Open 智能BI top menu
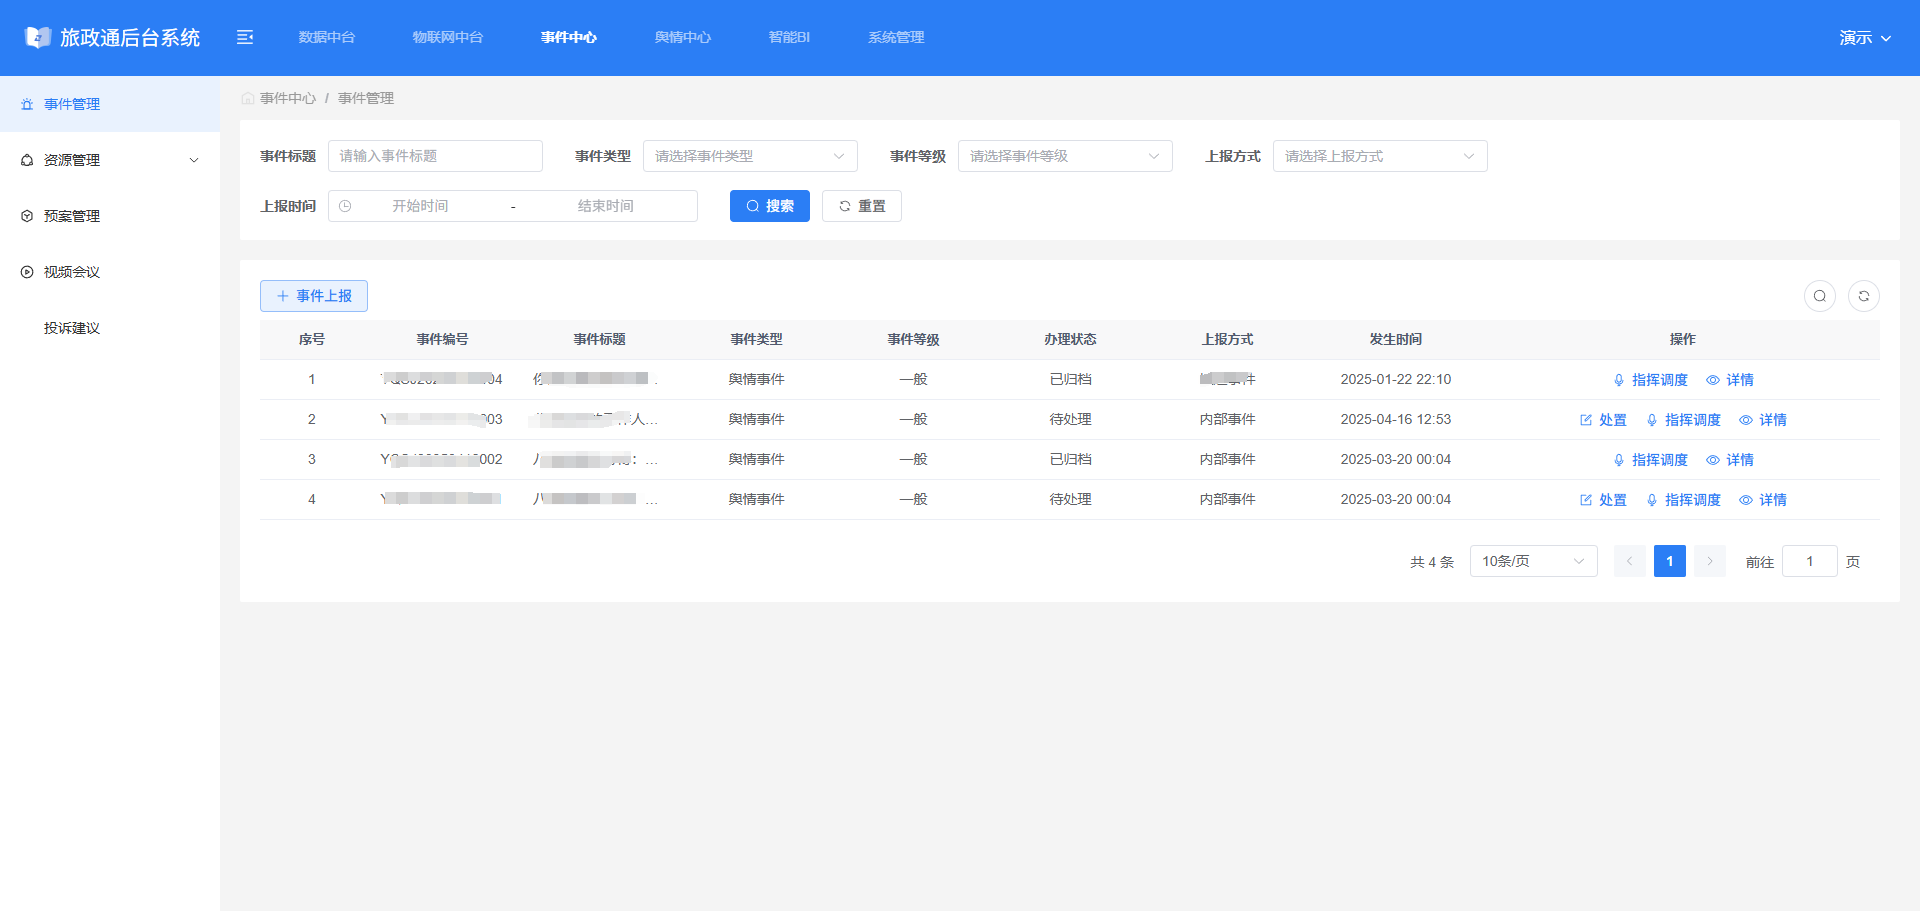Image resolution: width=1920 pixels, height=911 pixels. pyautogui.click(x=789, y=37)
